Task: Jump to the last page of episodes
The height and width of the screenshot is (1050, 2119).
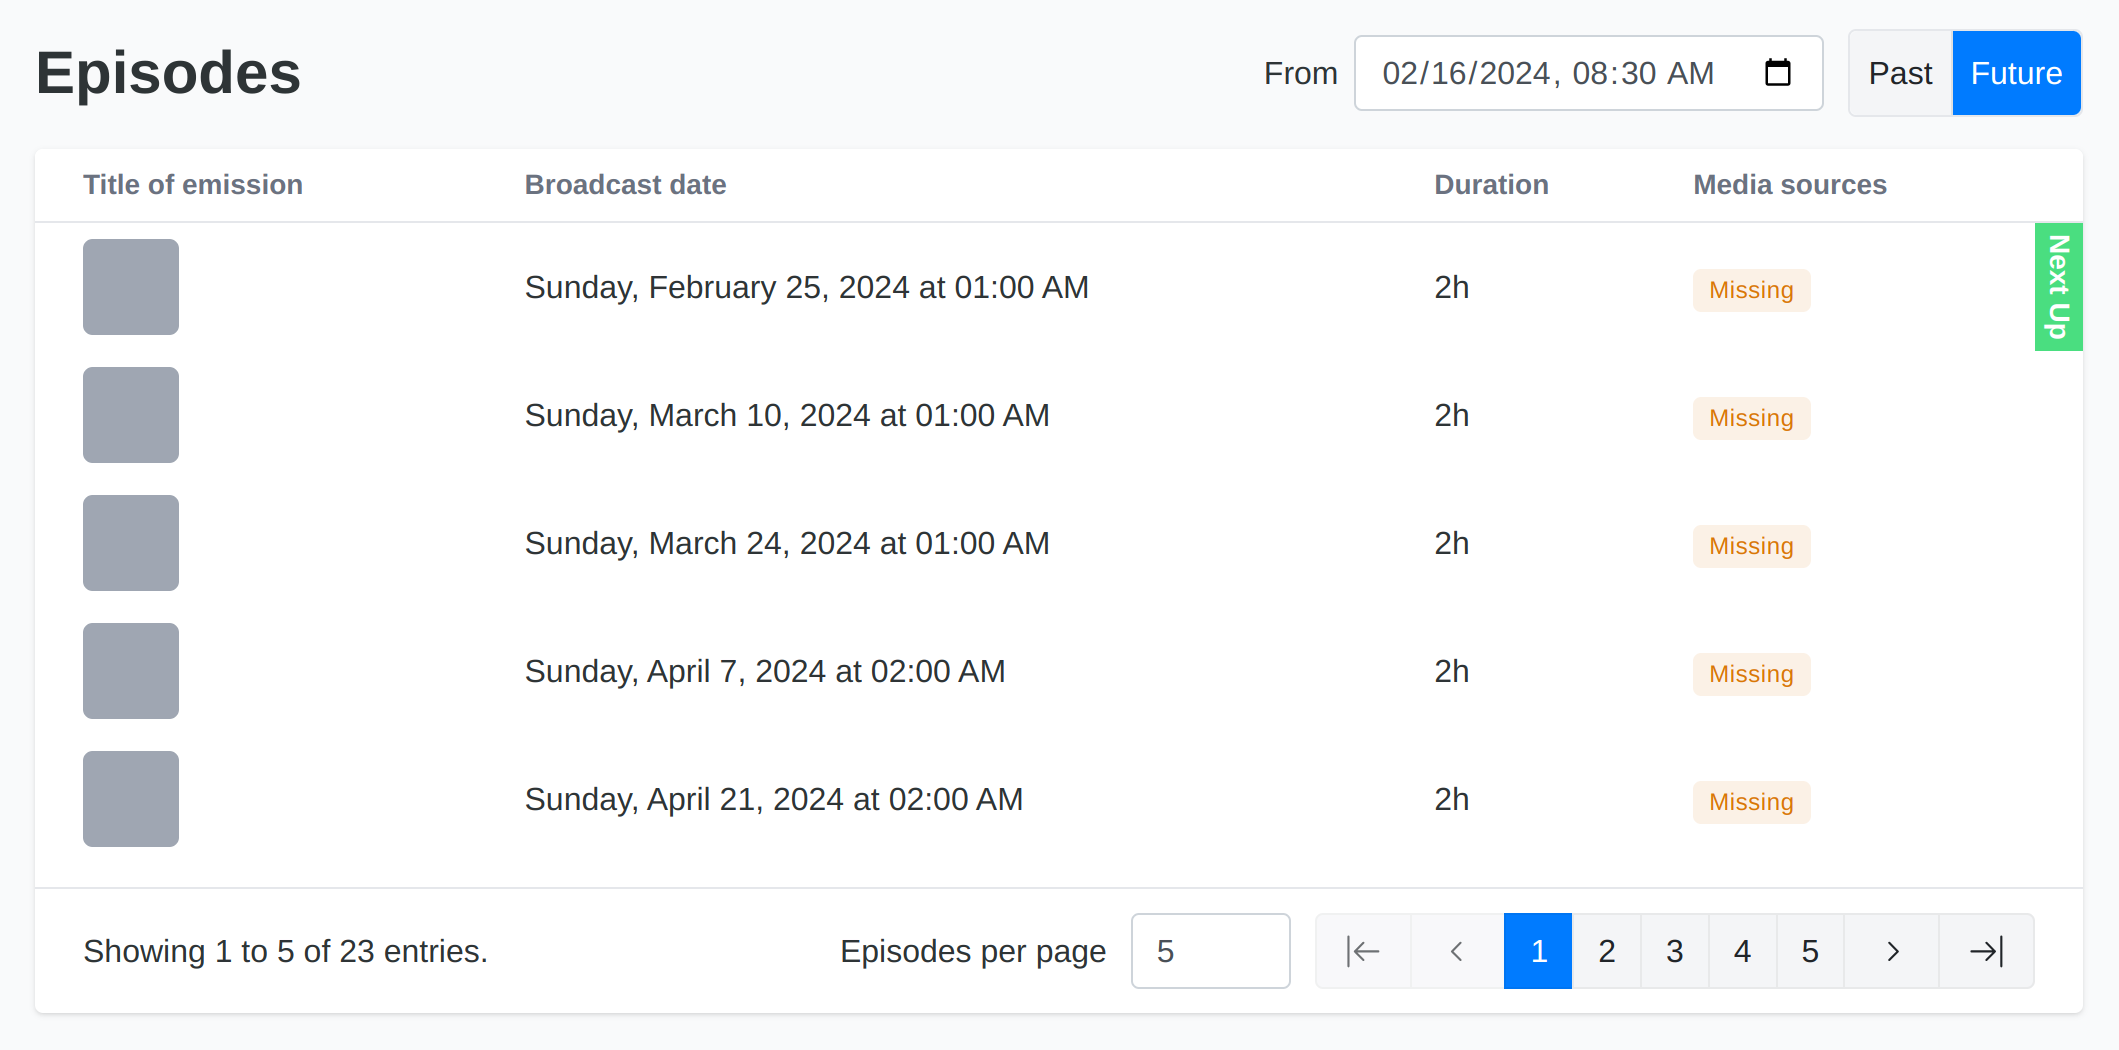Action: pos(1986,951)
